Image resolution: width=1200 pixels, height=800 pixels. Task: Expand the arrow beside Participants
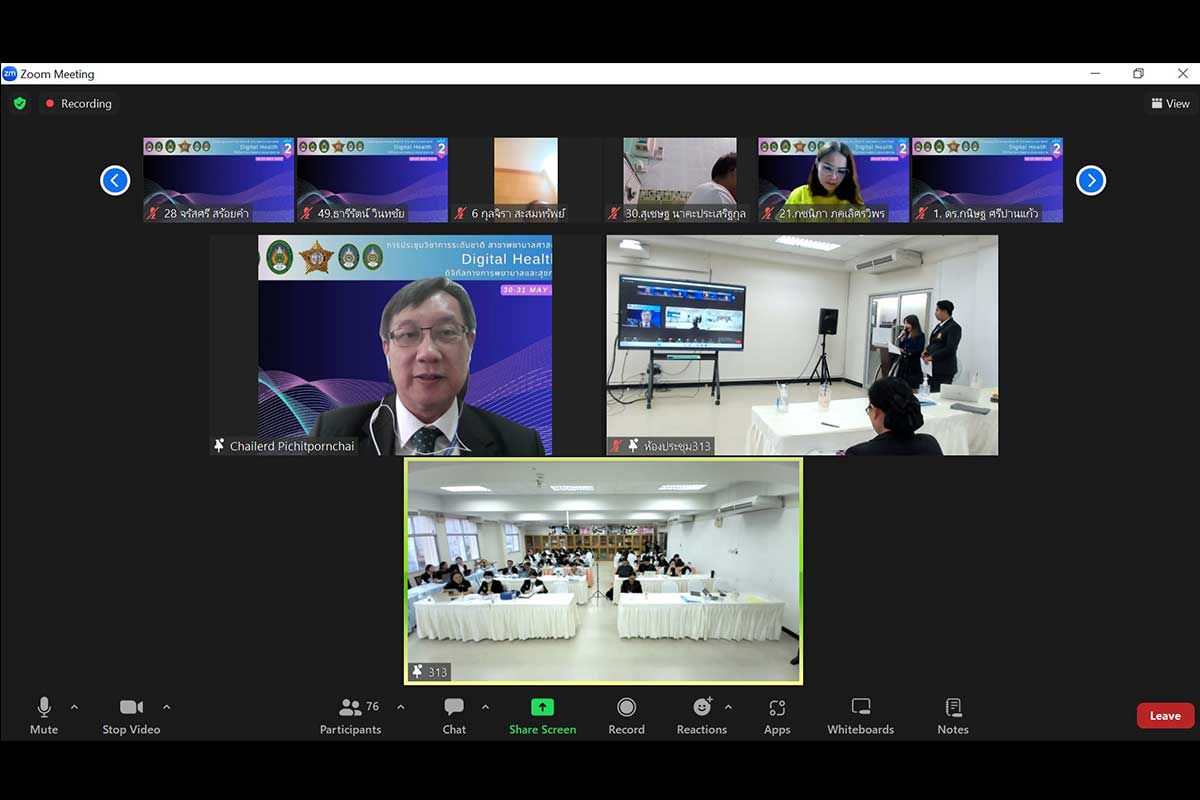point(401,707)
